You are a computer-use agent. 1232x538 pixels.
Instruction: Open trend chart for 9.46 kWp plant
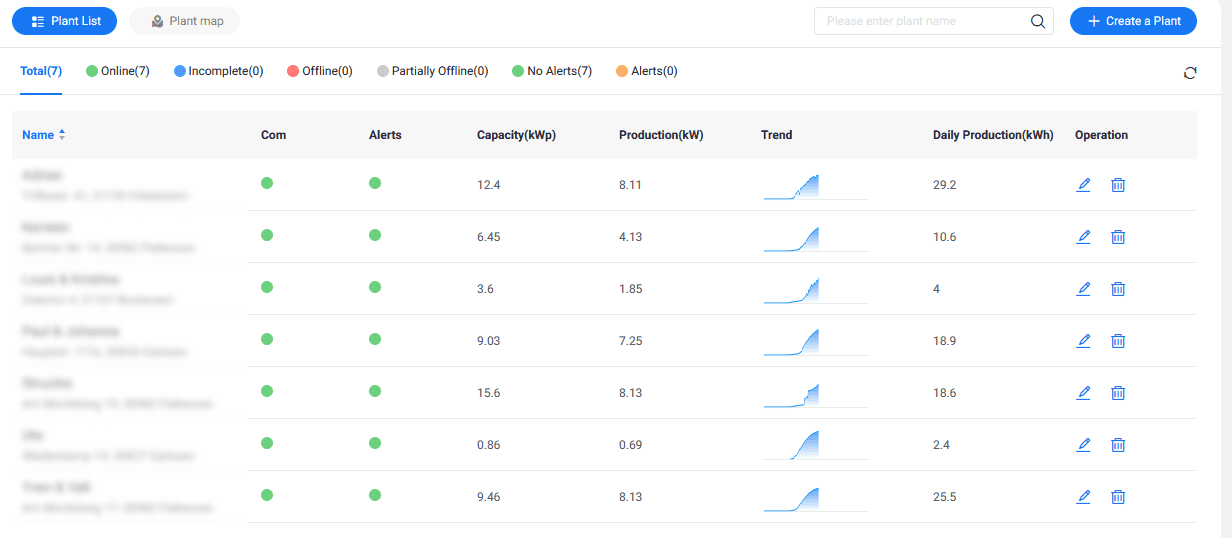point(815,499)
